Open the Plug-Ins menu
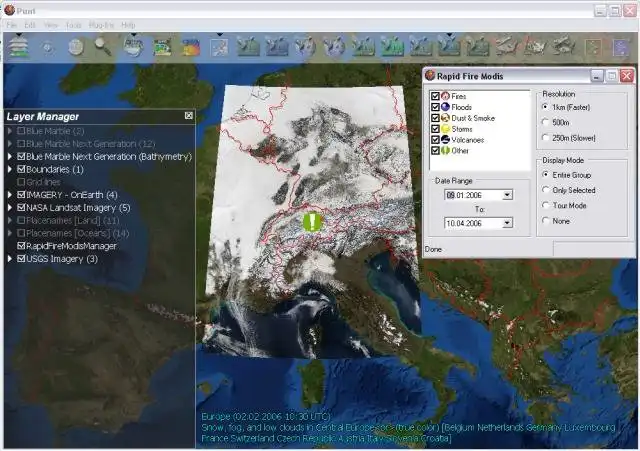 [x=101, y=25]
